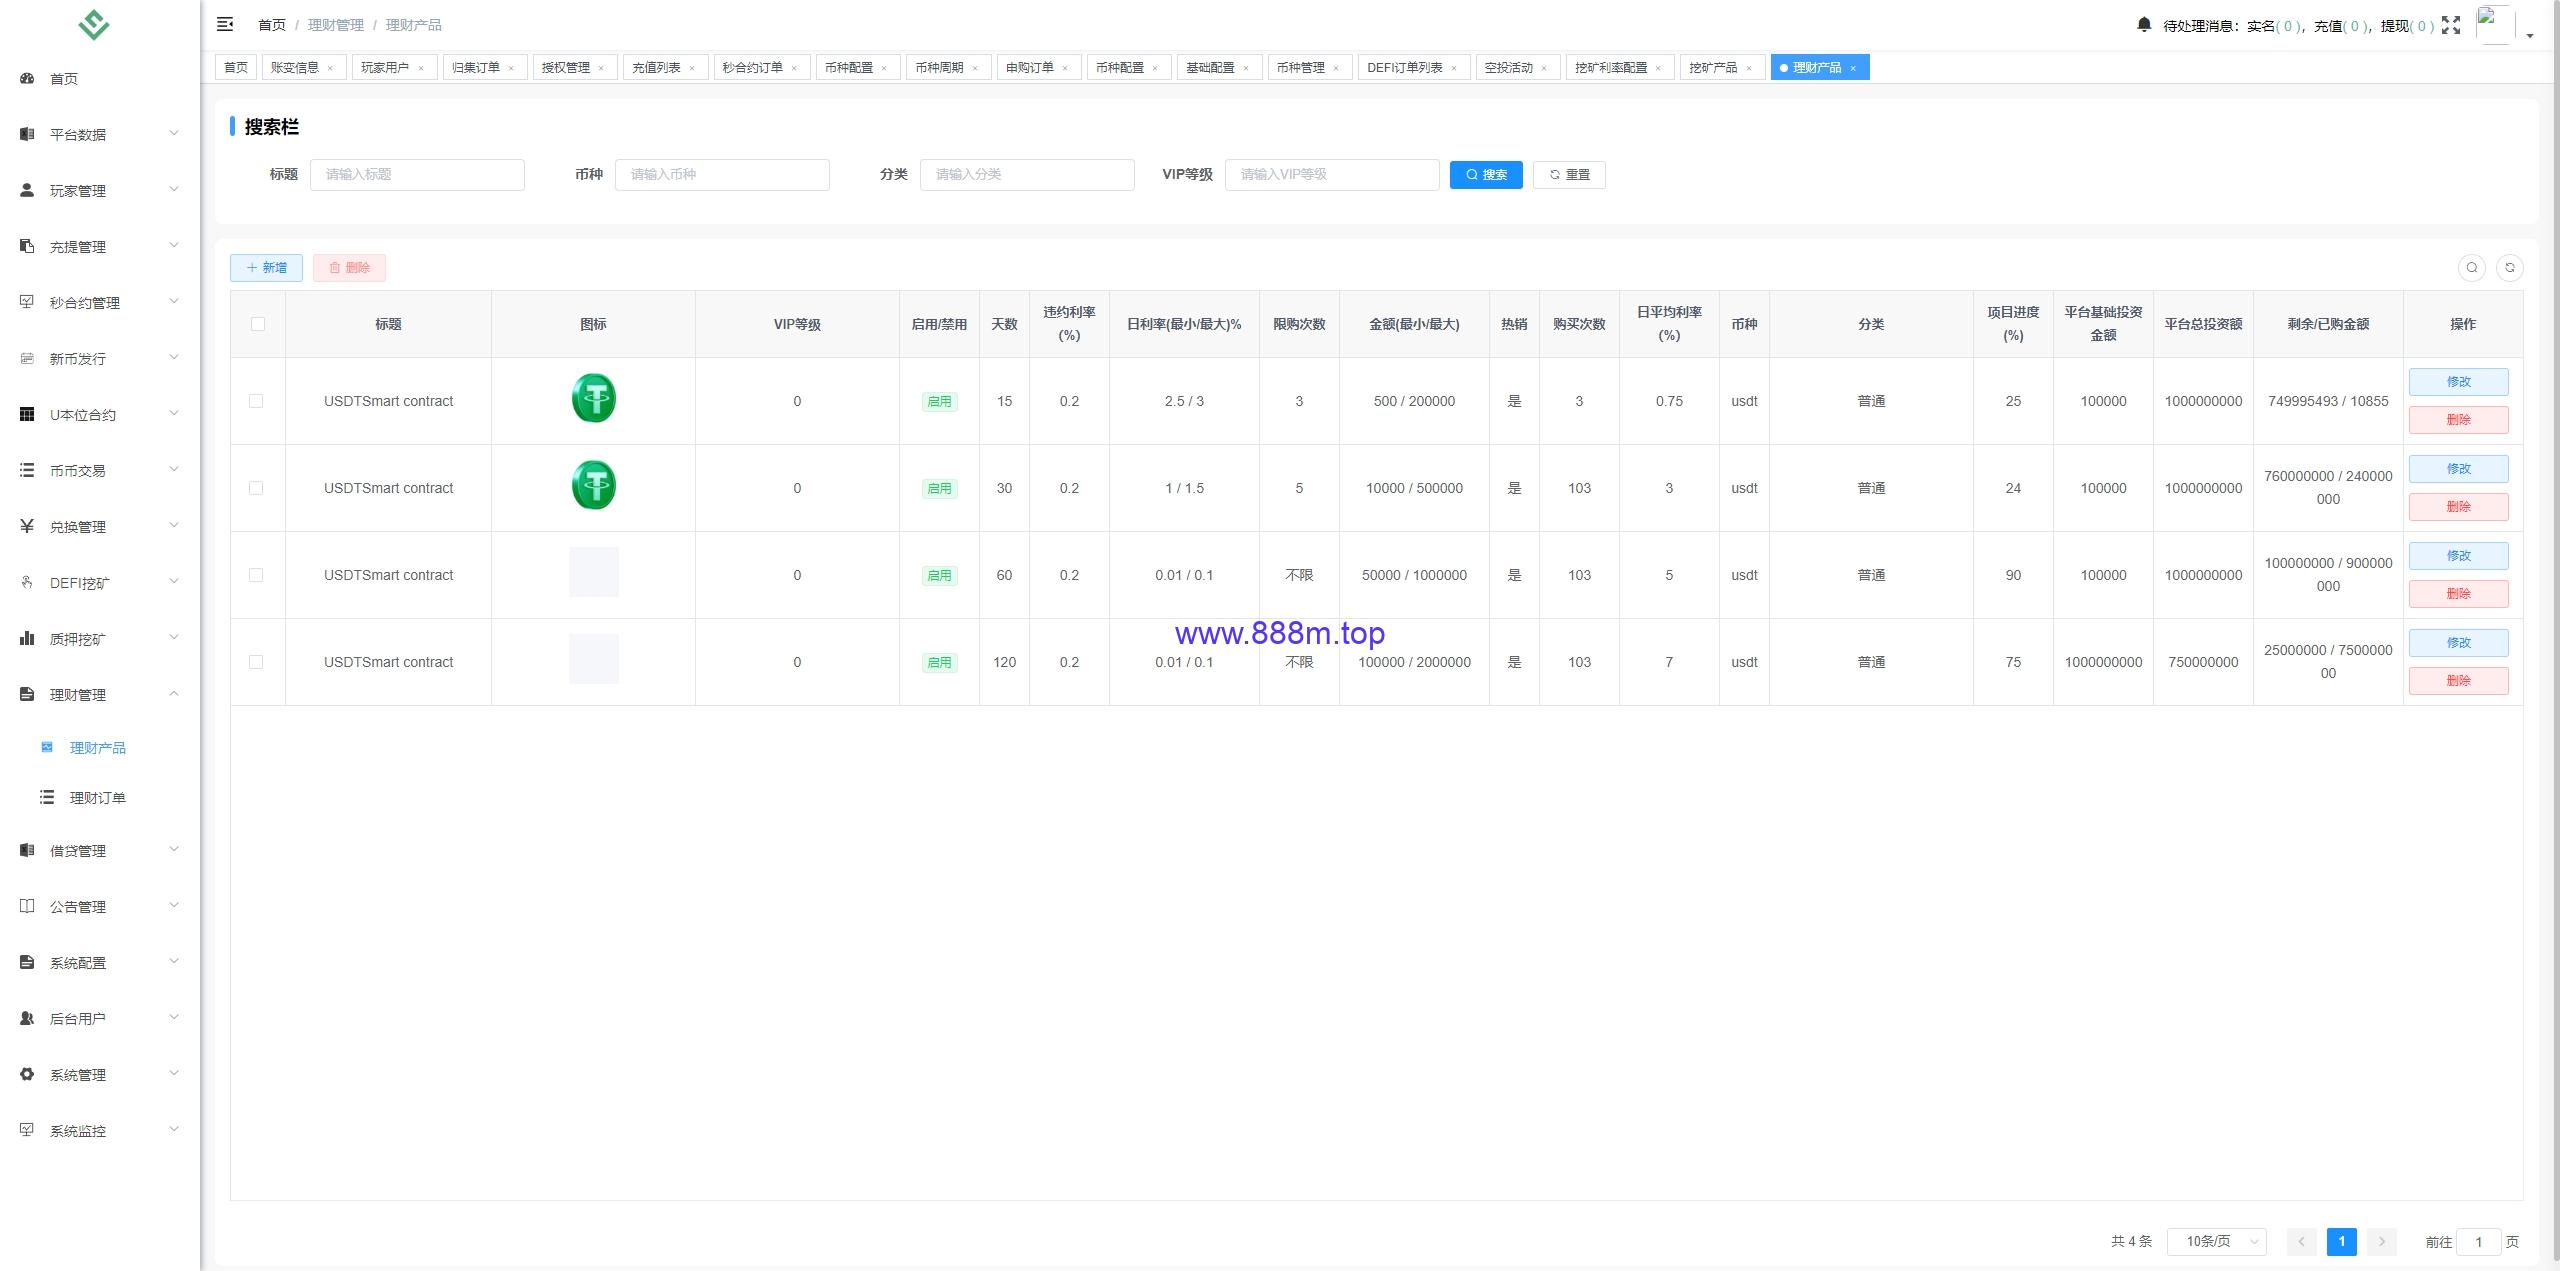Image resolution: width=2560 pixels, height=1271 pixels.
Task: Click USDT icon in the 30-day row
Action: tap(593, 485)
